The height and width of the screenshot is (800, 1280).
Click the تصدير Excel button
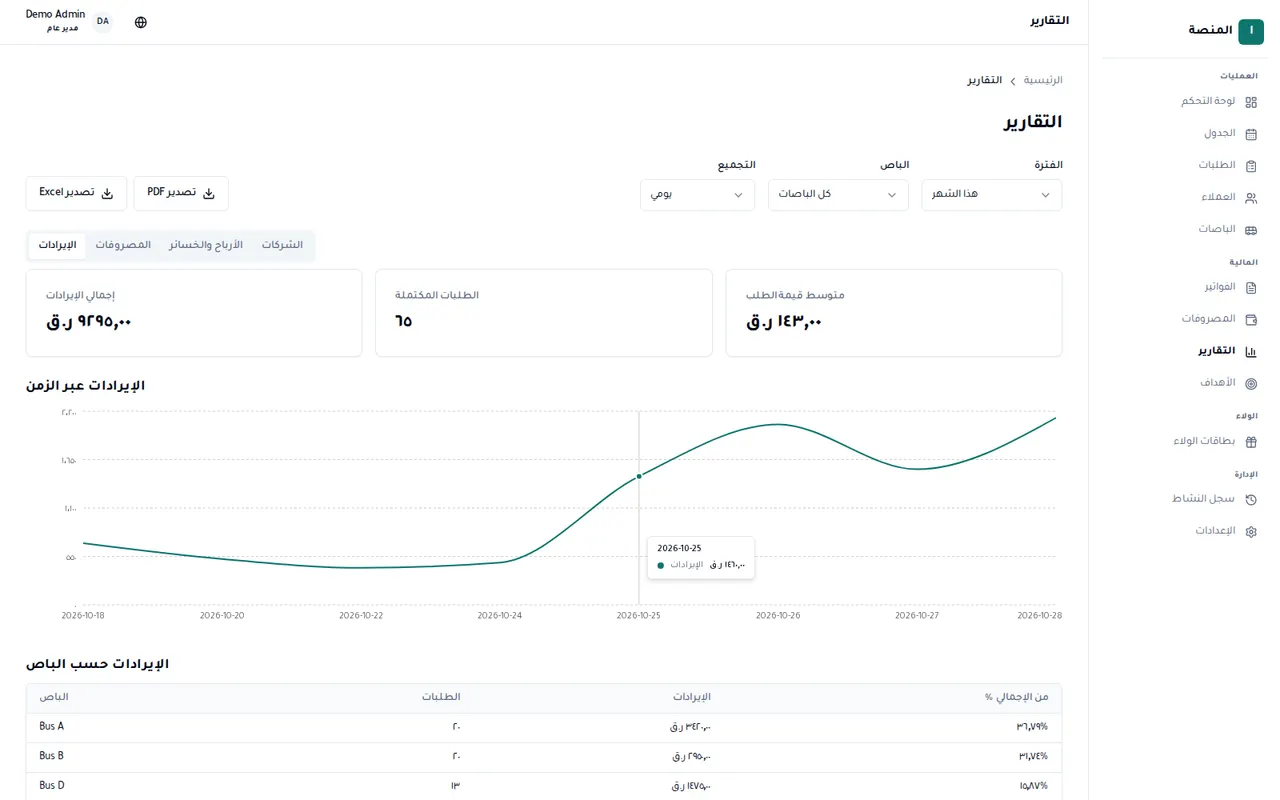pyautogui.click(x=76, y=194)
